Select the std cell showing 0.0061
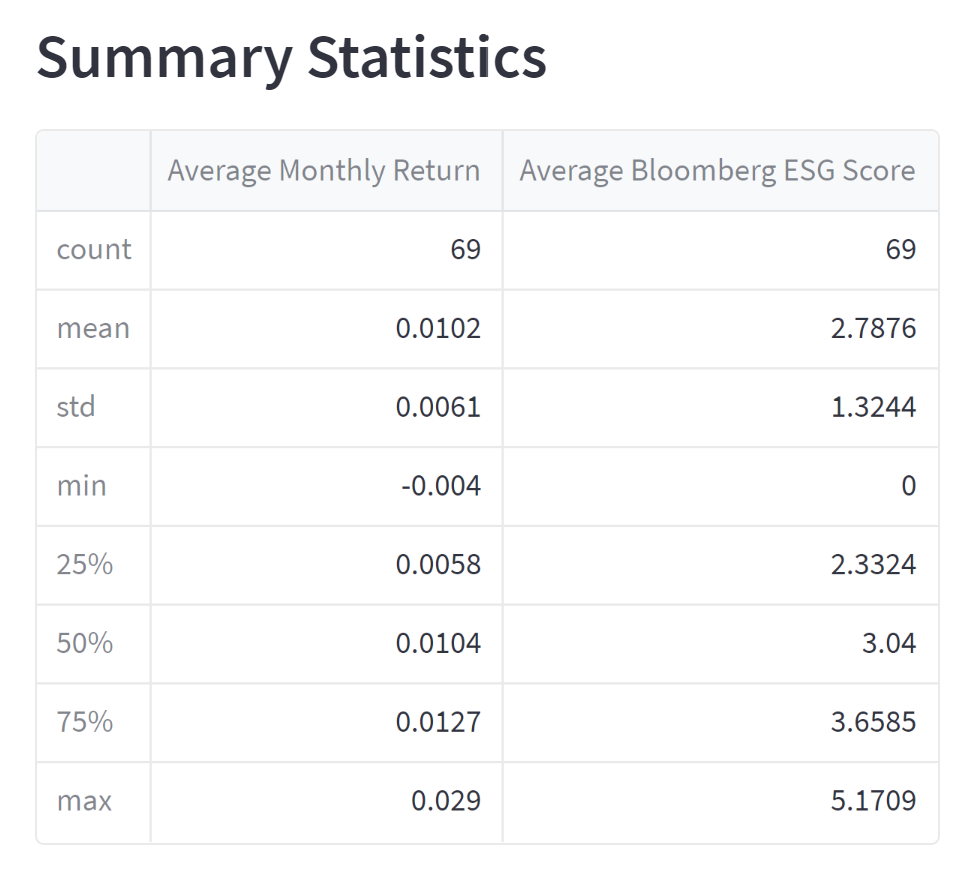 pyautogui.click(x=438, y=407)
